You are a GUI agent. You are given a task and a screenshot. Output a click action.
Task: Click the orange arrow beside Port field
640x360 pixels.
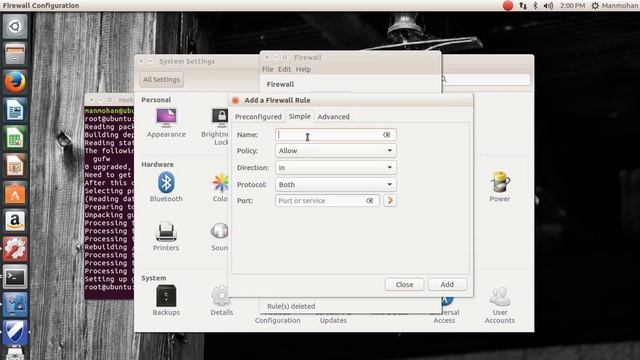click(390, 200)
